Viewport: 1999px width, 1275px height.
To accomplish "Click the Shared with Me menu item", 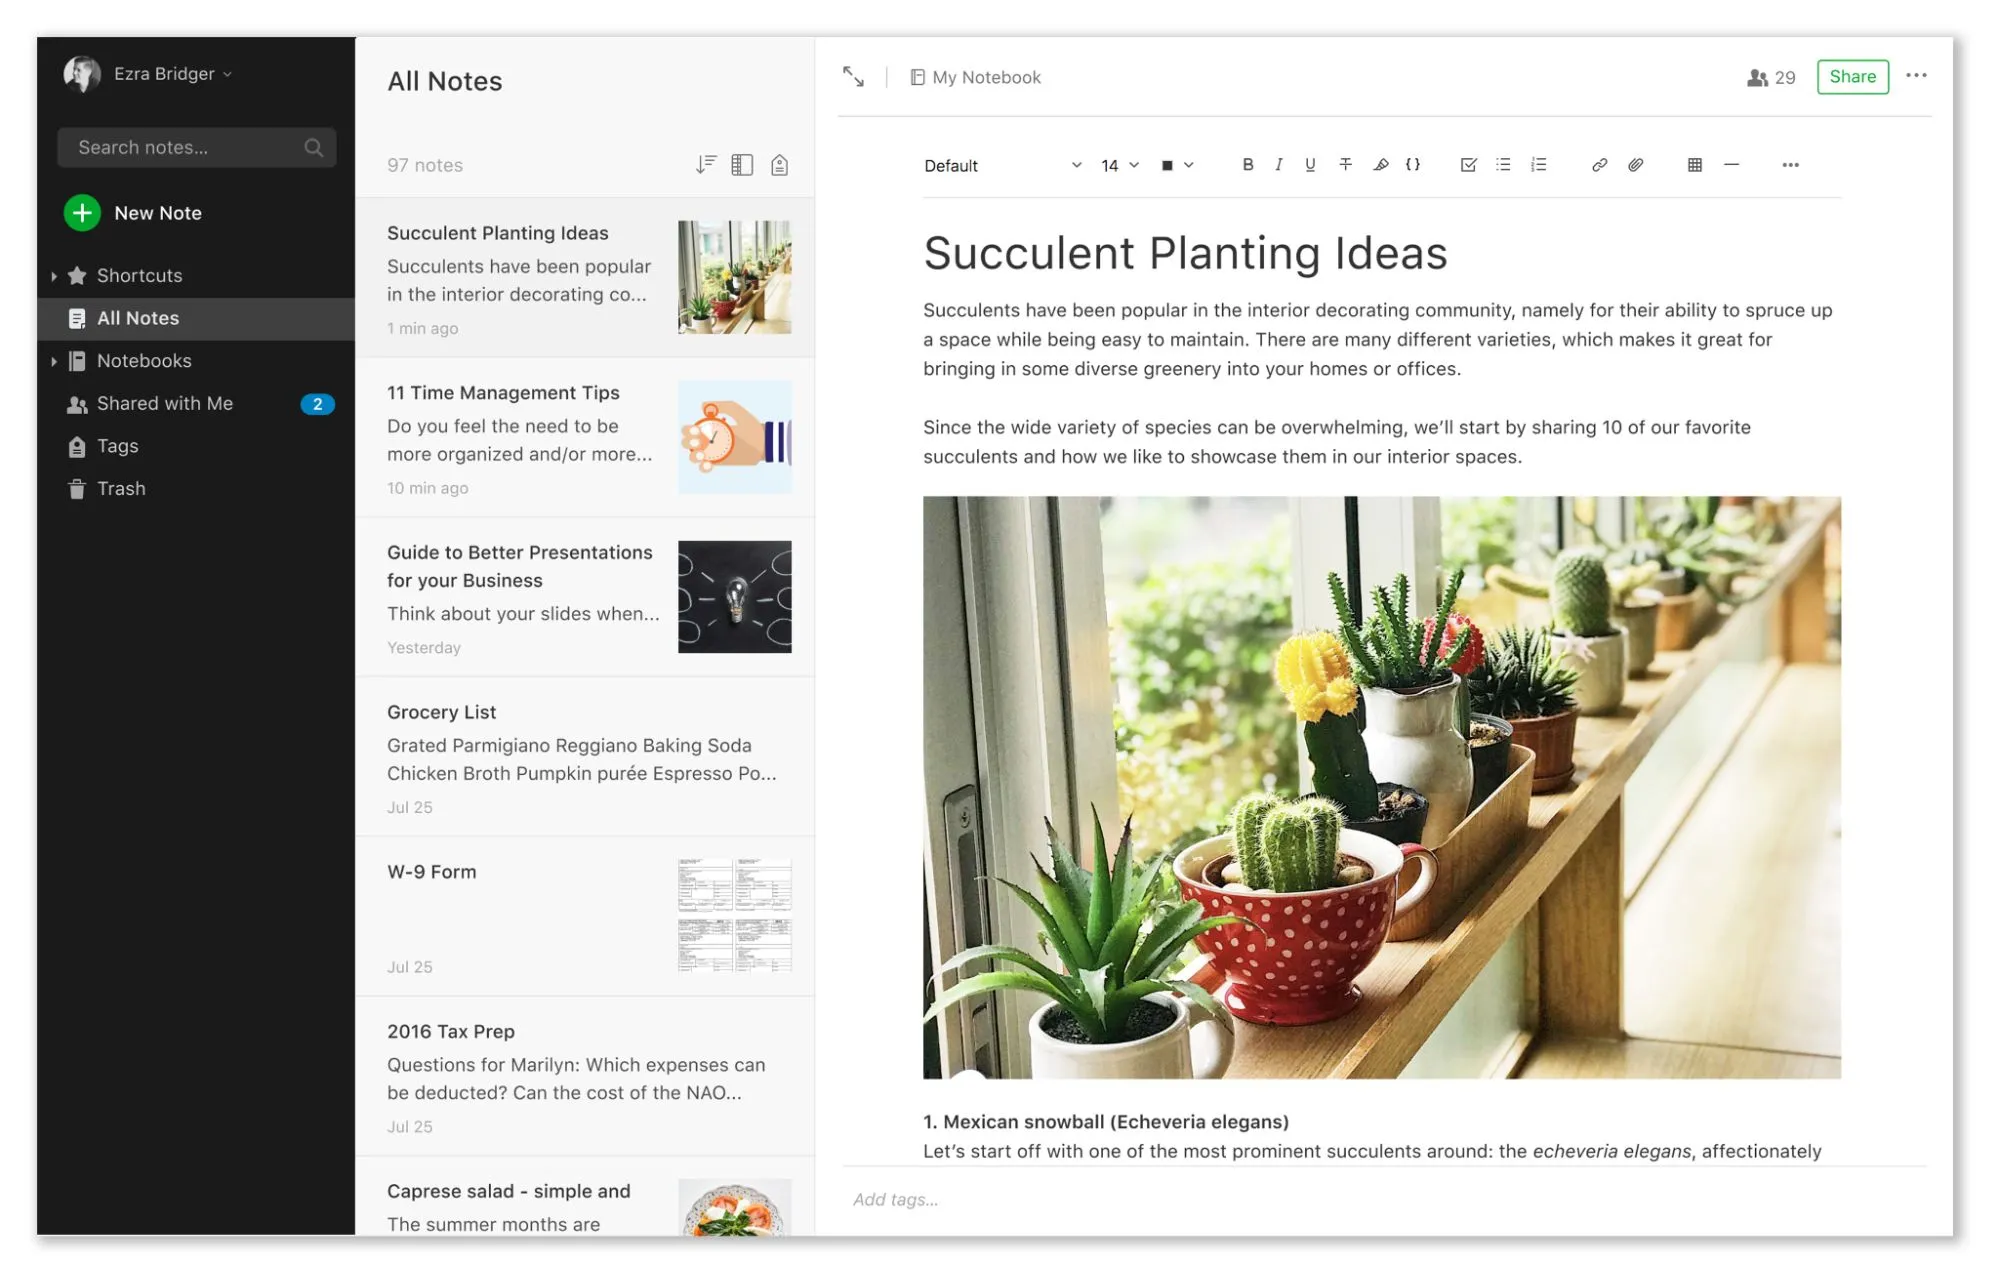I will (165, 402).
